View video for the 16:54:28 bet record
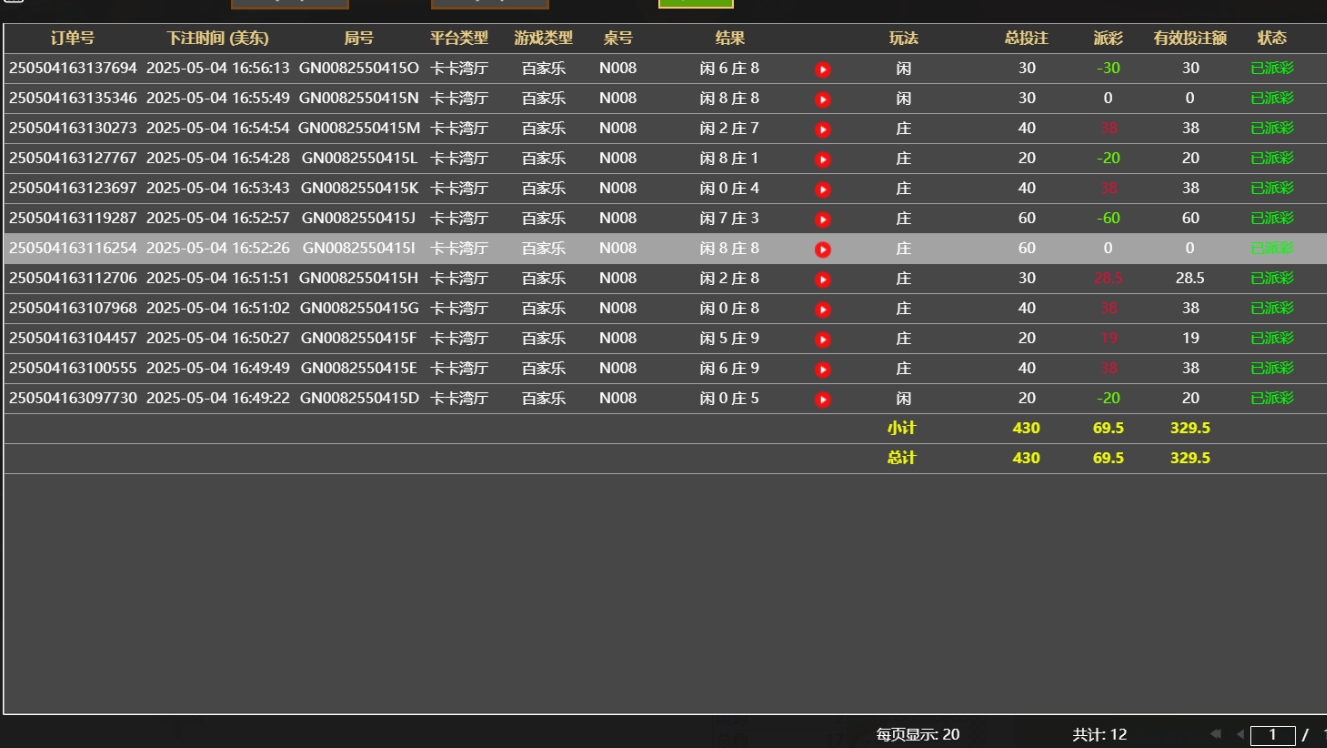The width and height of the screenshot is (1327, 748). (x=822, y=158)
